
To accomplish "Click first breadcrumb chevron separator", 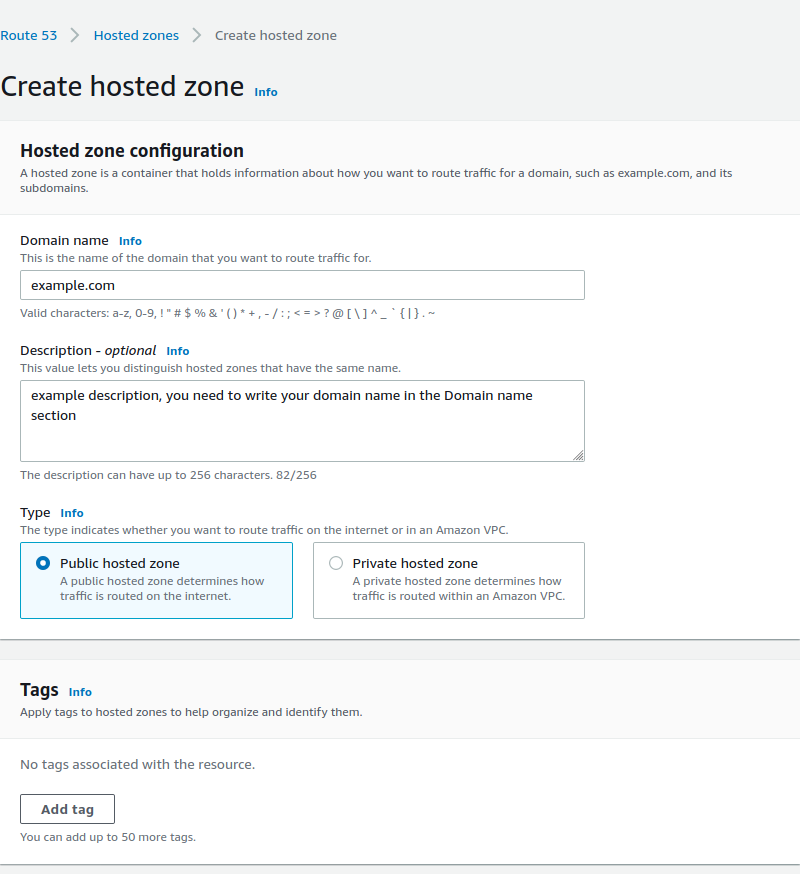I will (x=75, y=36).
